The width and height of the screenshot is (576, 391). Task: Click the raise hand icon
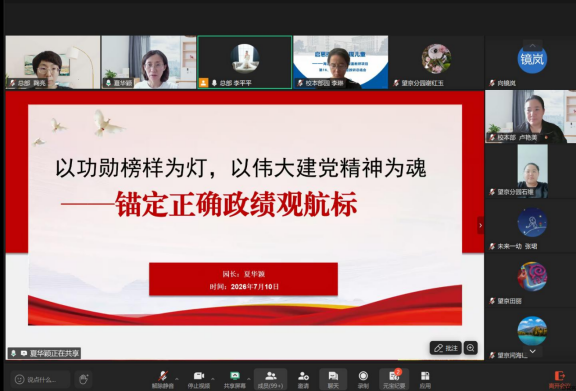(83, 379)
